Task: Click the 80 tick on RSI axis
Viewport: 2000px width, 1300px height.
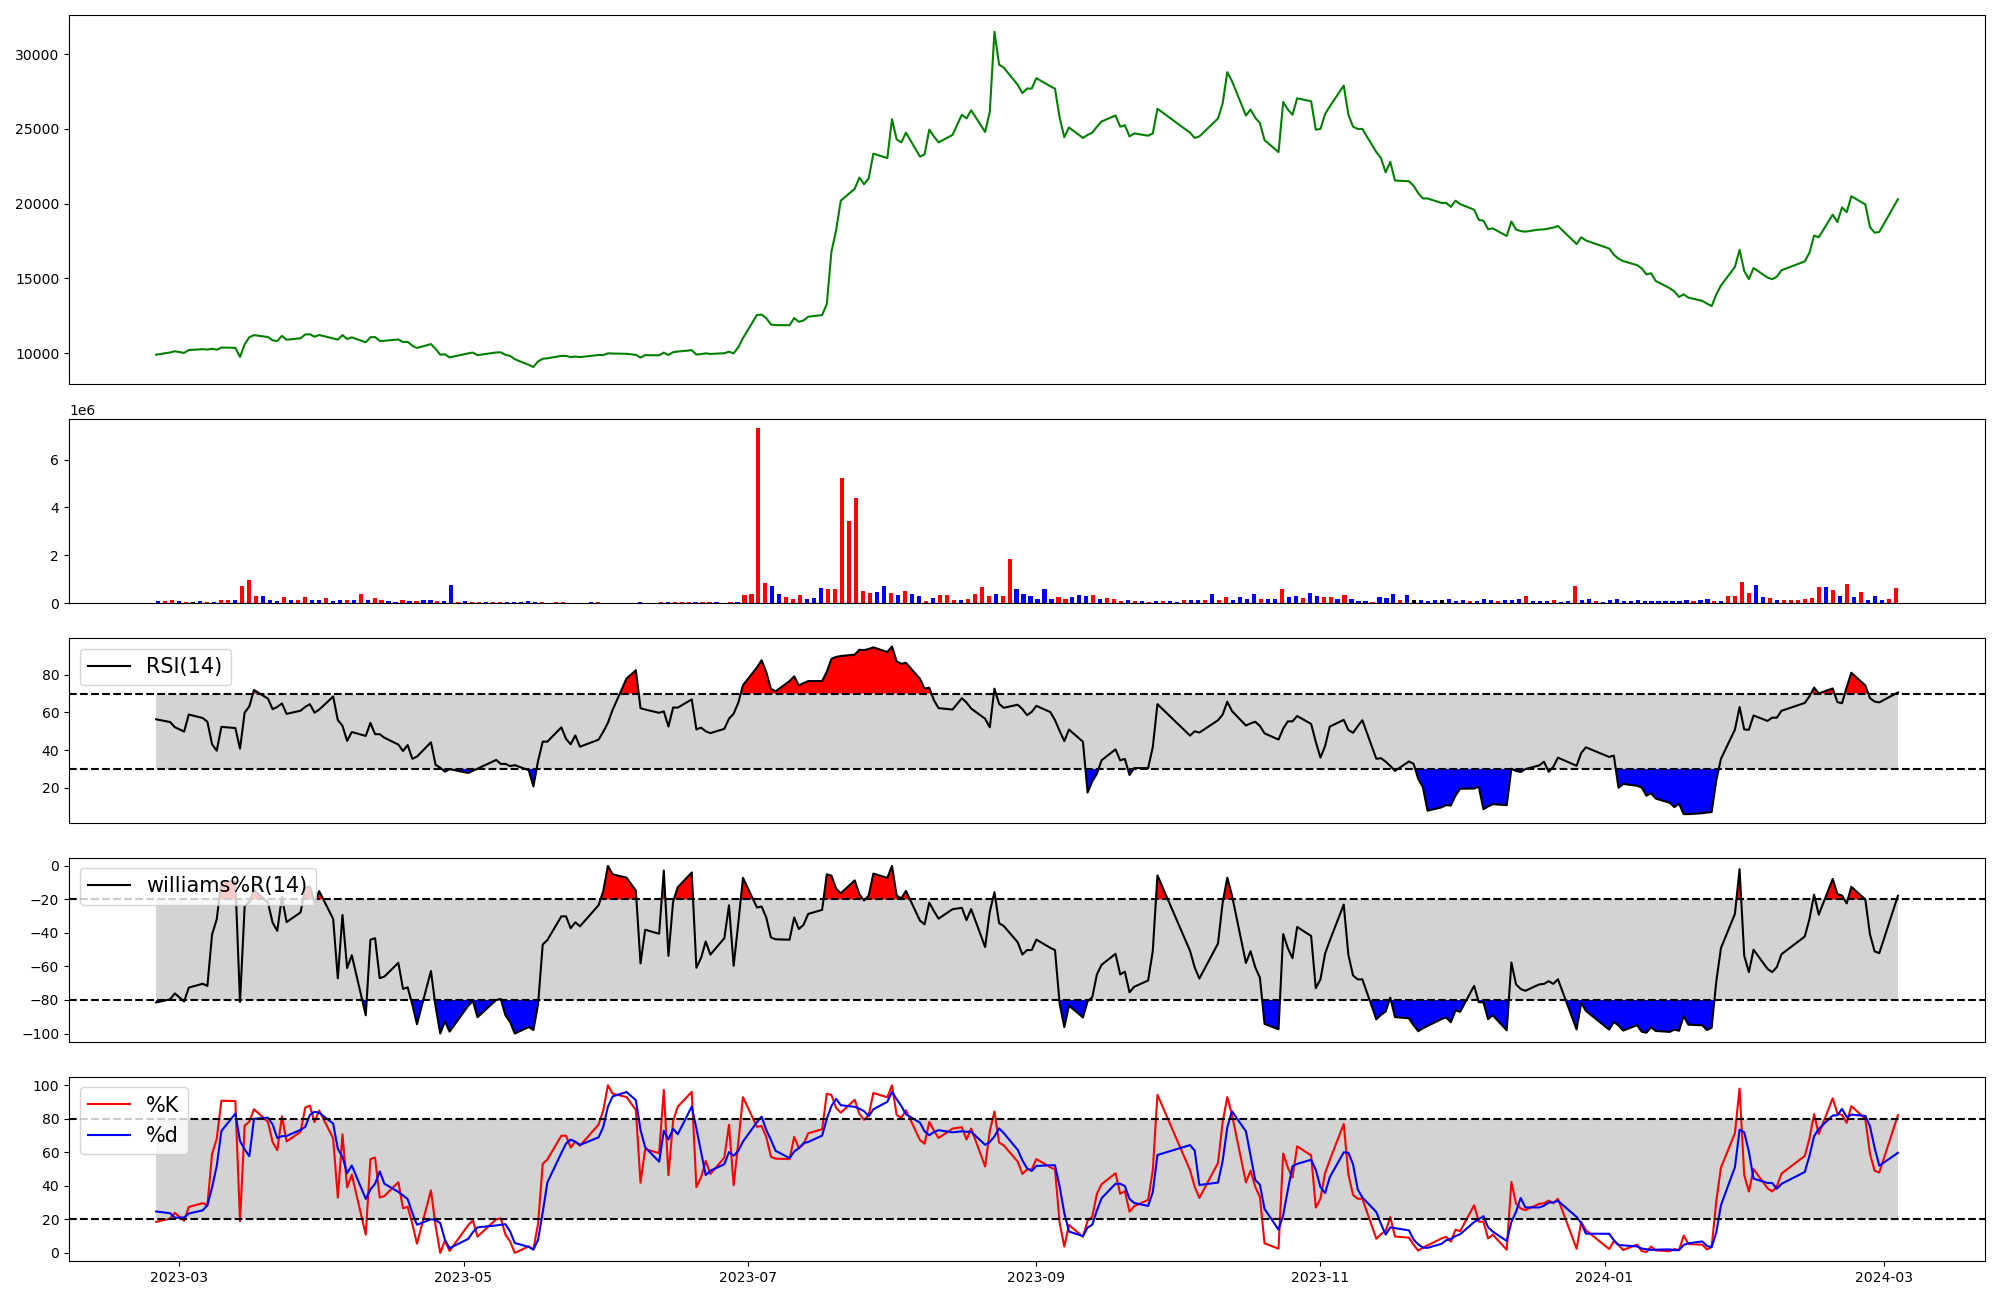Action: pos(50,676)
